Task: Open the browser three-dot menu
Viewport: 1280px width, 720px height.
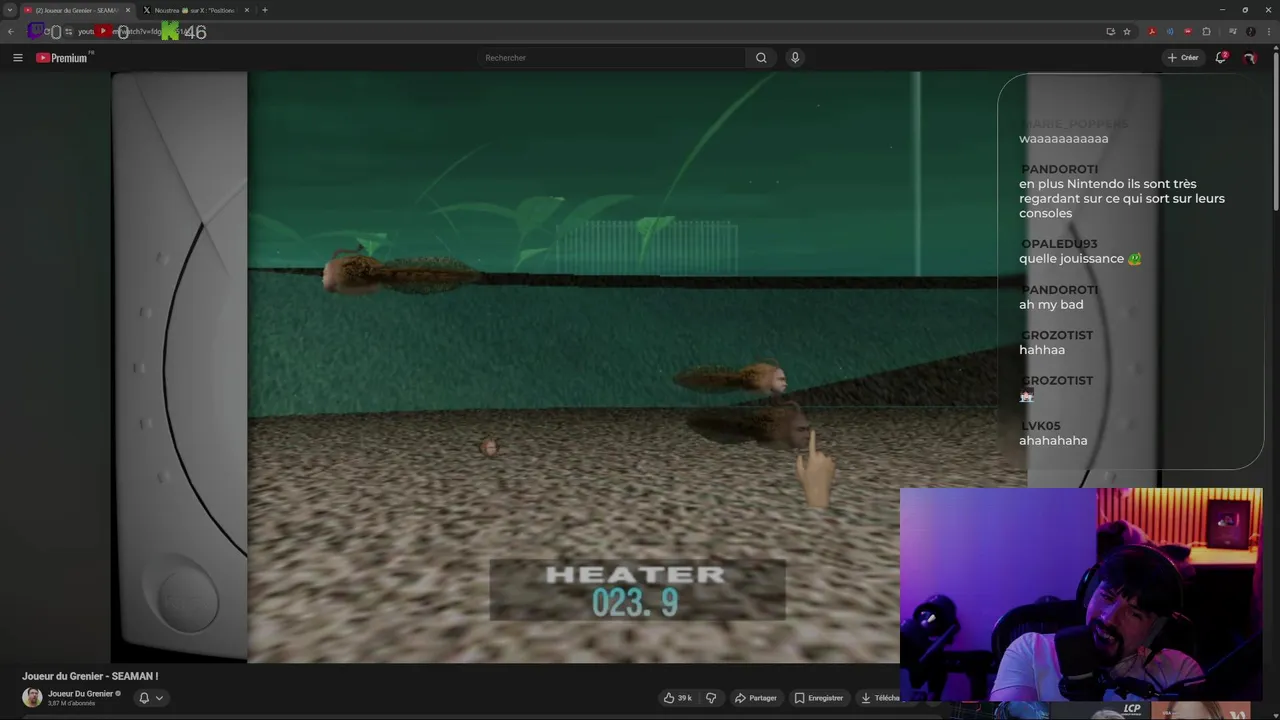Action: pos(1268,32)
